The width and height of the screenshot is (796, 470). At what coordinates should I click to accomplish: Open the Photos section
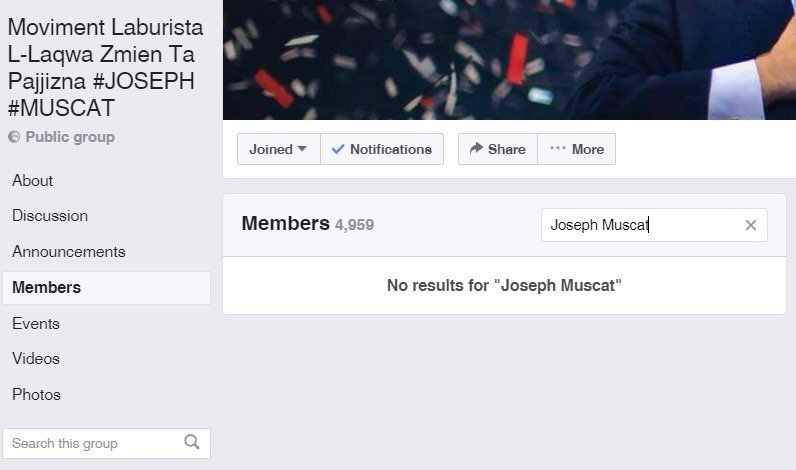(x=36, y=395)
